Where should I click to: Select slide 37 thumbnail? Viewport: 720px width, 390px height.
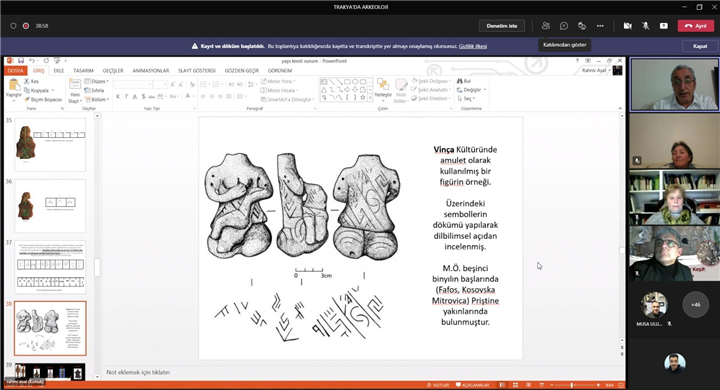[50, 267]
